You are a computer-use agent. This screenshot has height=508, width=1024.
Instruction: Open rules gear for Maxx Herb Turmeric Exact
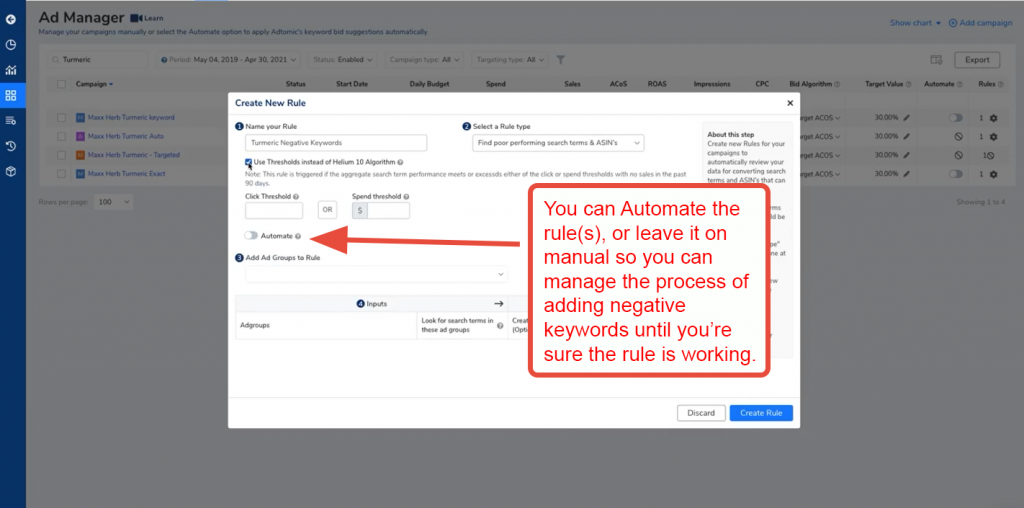tap(993, 174)
